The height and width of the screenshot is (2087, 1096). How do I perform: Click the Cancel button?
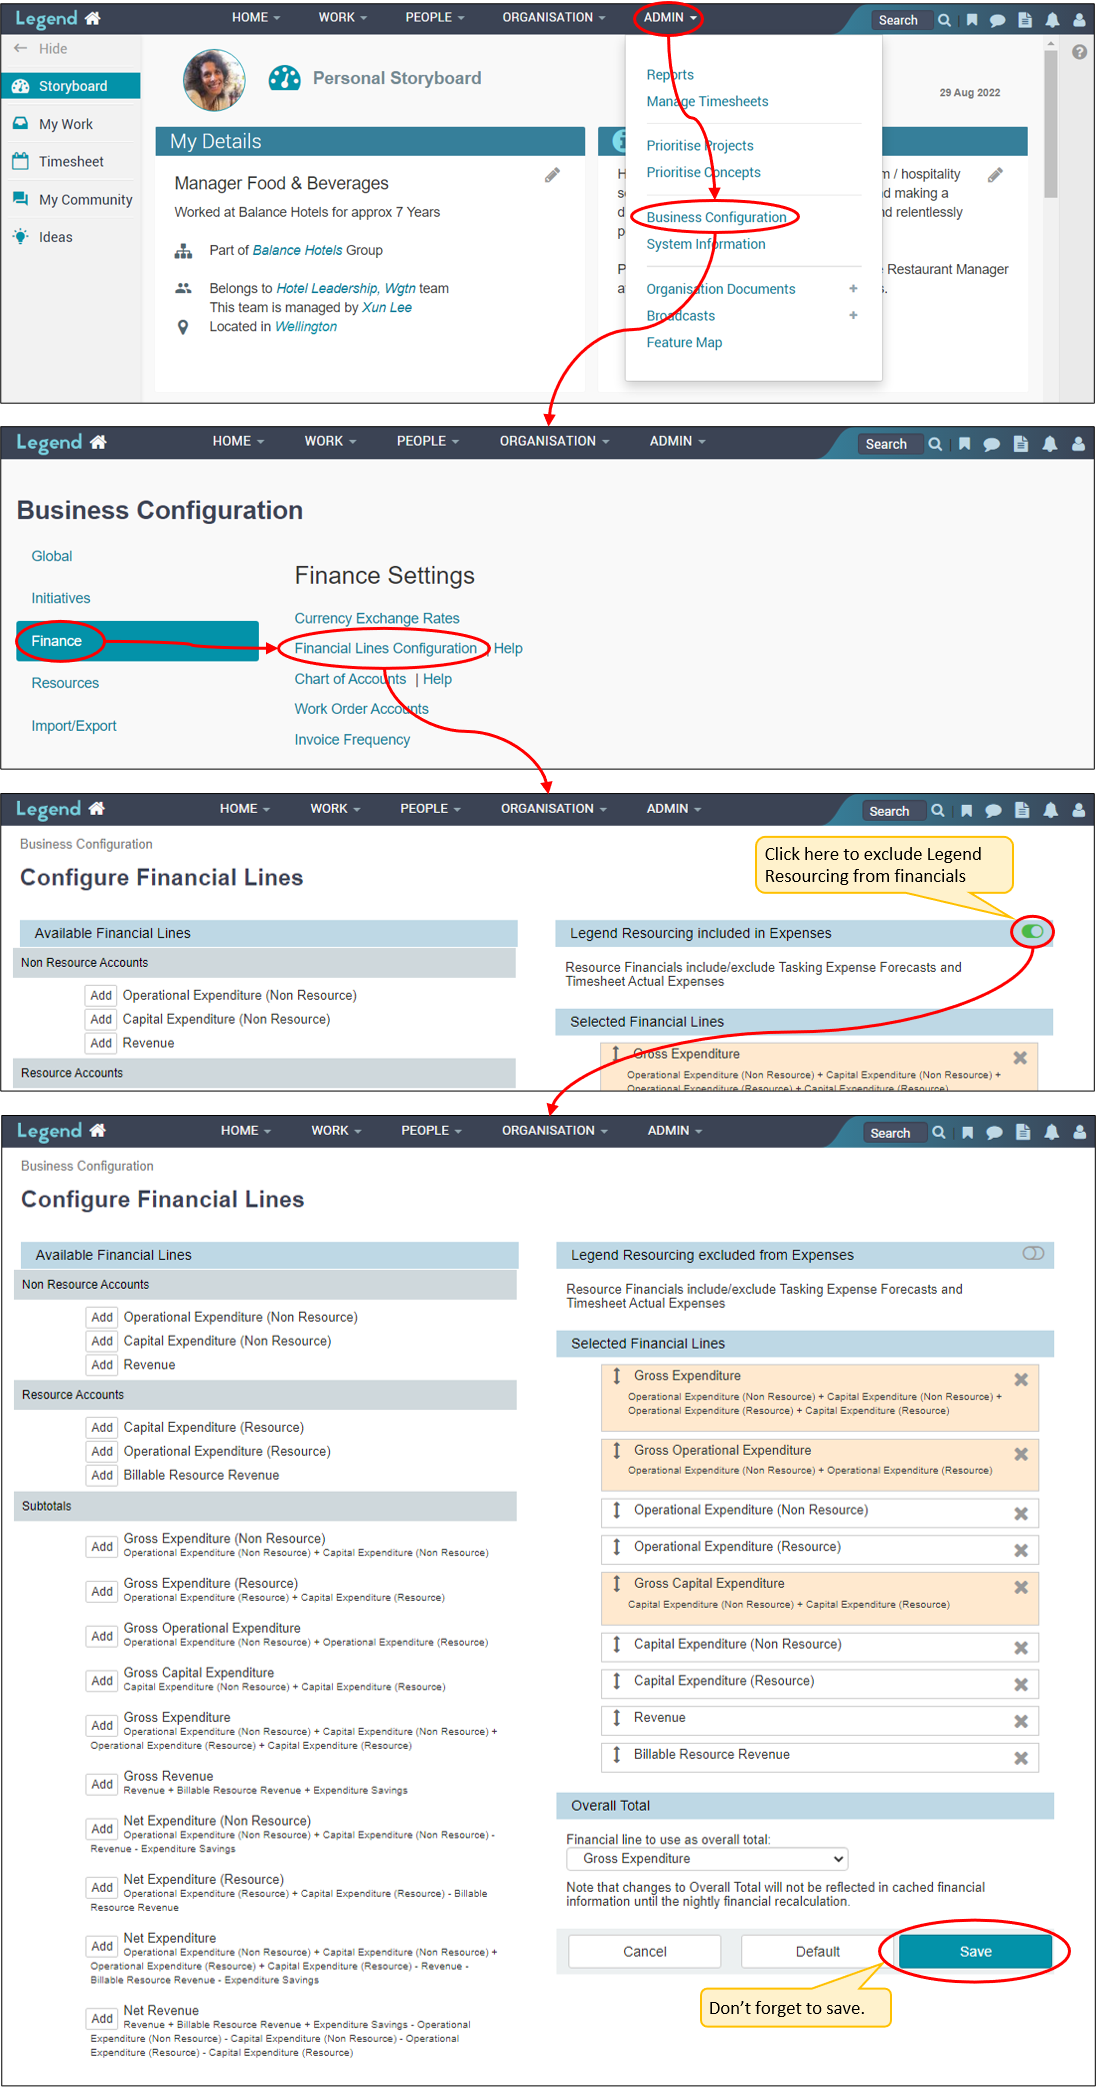tap(645, 1951)
